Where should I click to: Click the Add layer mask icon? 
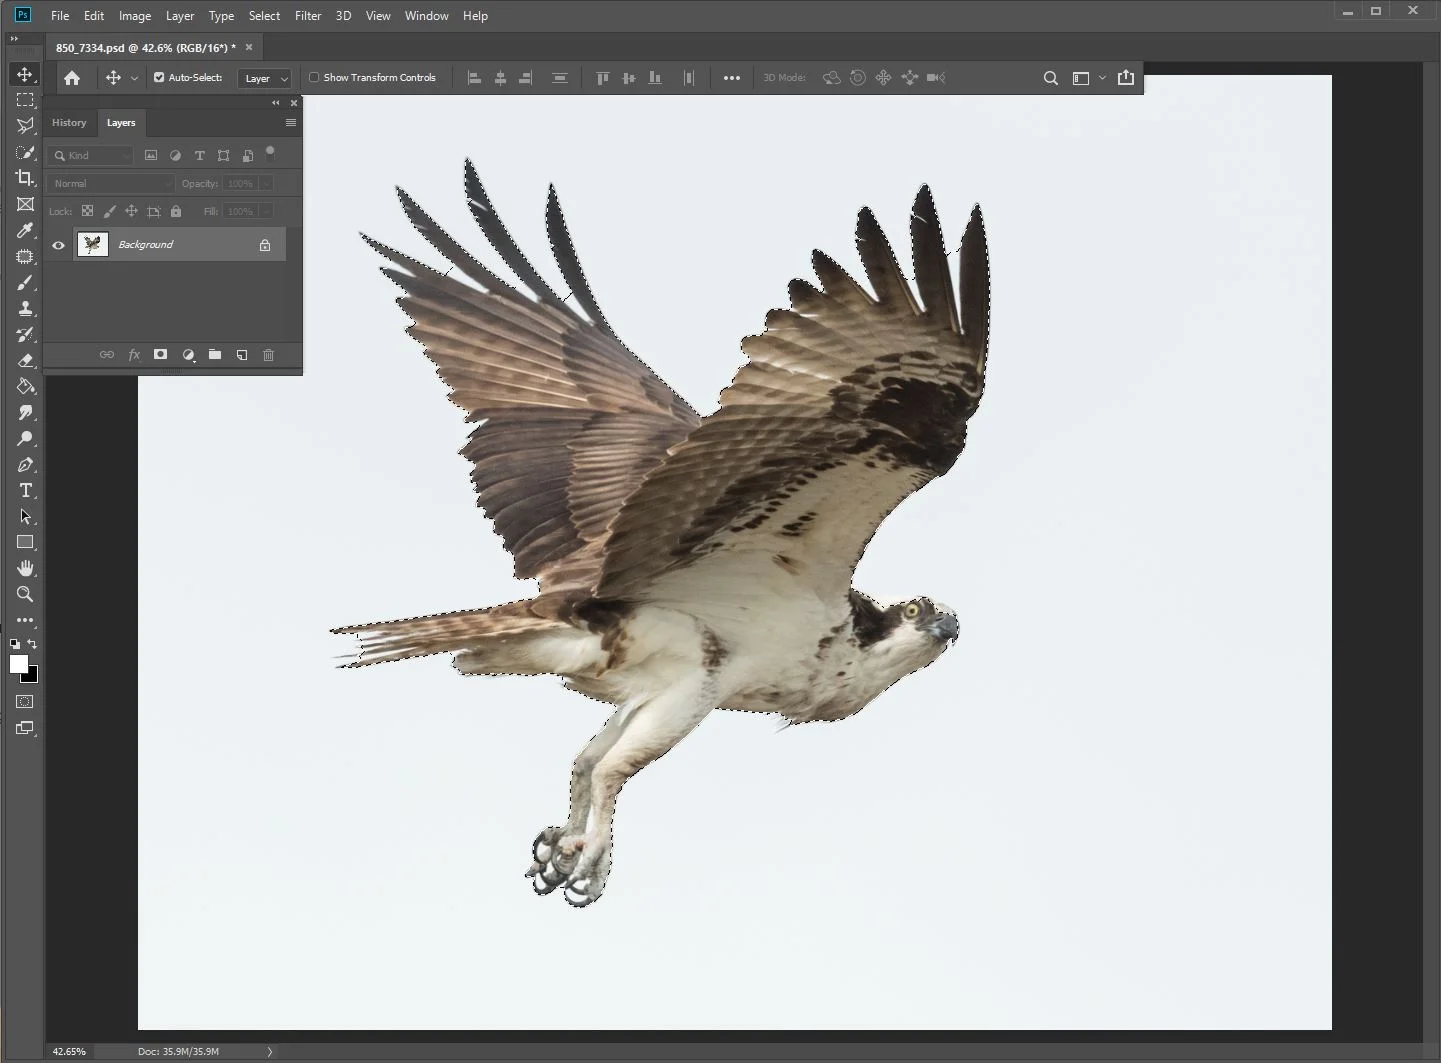tap(160, 355)
